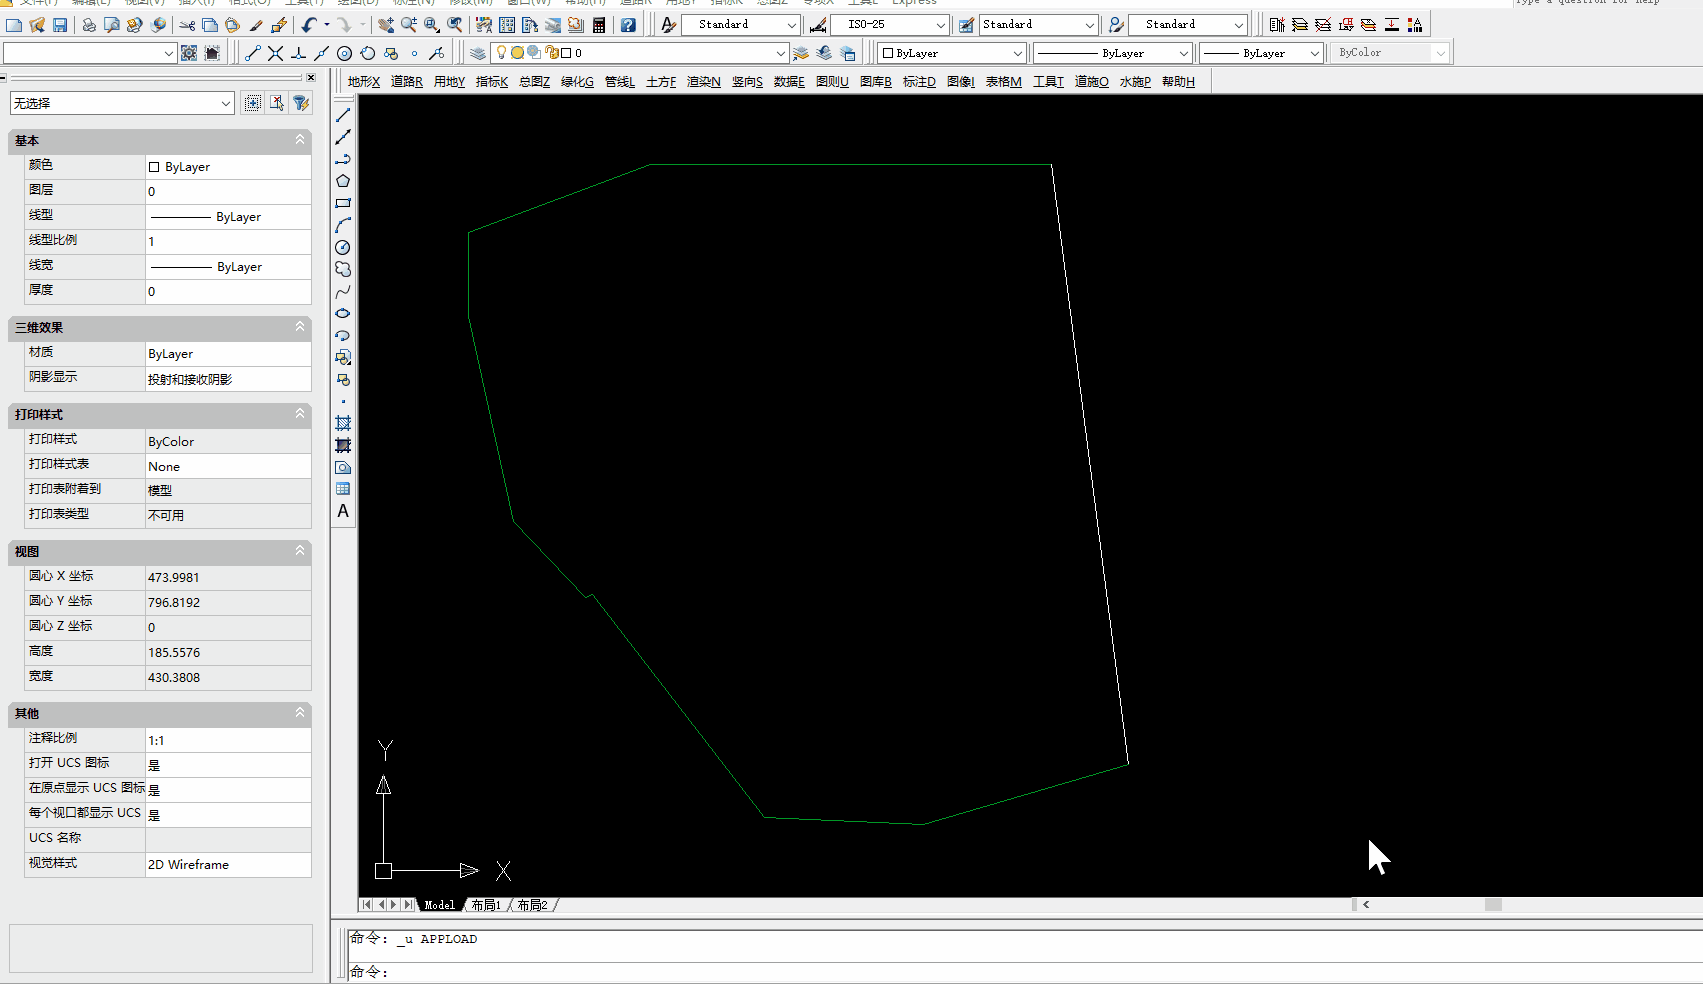Select the Polygon tool in the draw toolbar
1703x984 pixels.
343,180
